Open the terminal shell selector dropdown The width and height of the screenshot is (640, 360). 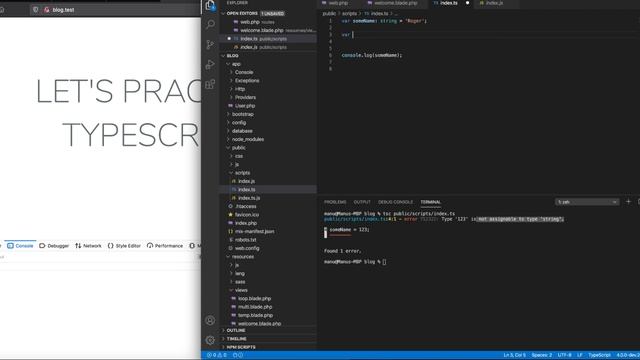[x=587, y=202]
